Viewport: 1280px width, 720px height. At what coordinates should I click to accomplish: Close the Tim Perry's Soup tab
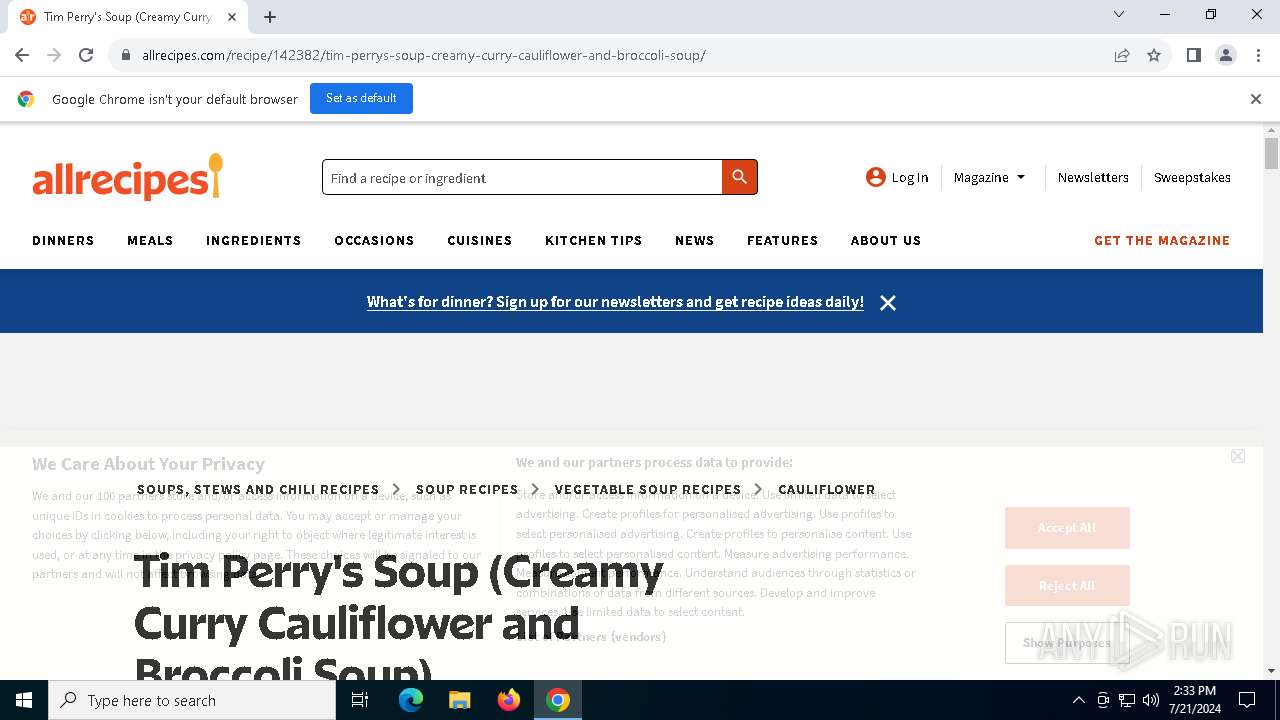click(232, 16)
